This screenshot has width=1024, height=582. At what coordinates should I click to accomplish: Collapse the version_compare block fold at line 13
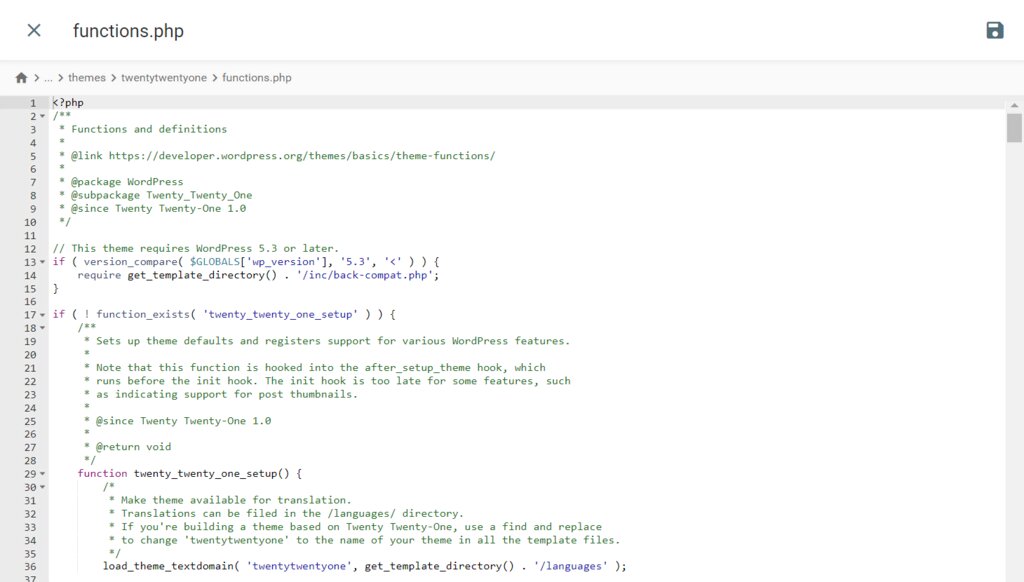(42, 262)
